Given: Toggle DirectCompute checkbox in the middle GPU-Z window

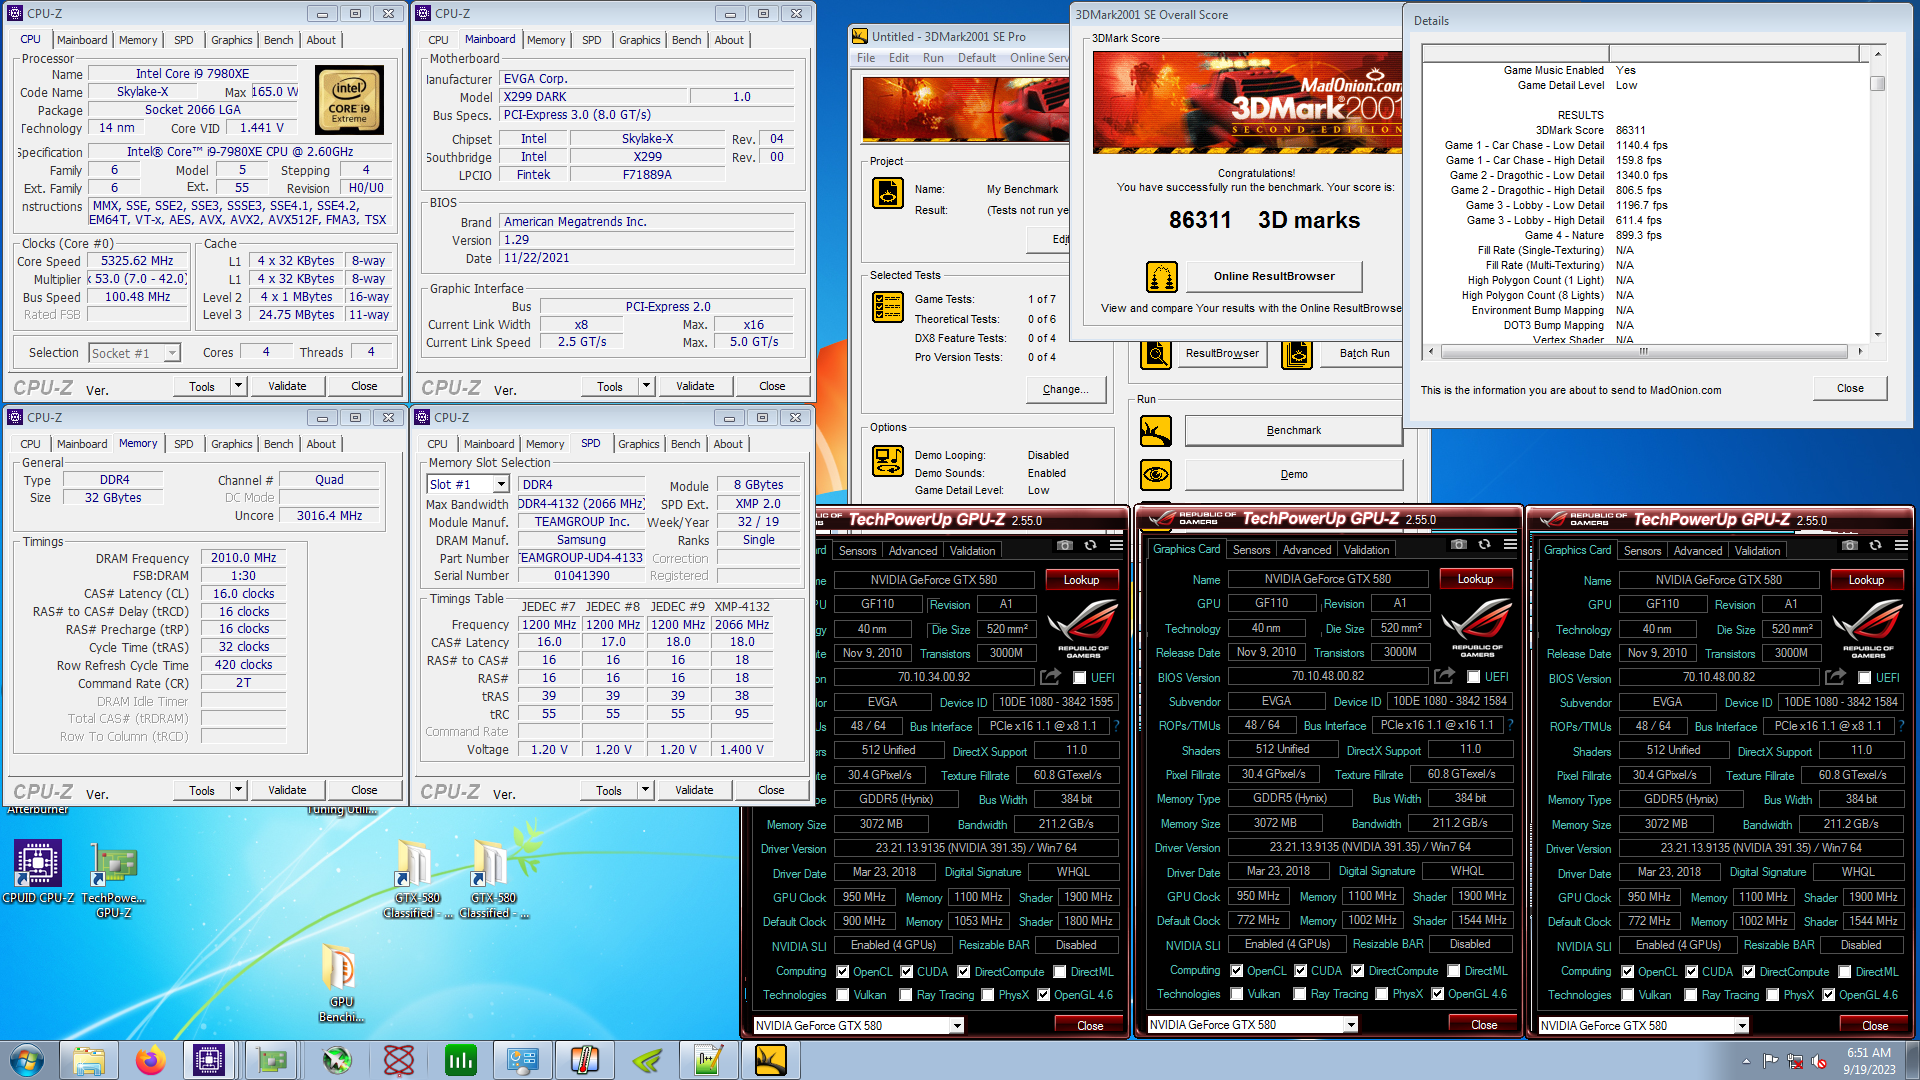Looking at the screenshot, I should [x=1357, y=971].
